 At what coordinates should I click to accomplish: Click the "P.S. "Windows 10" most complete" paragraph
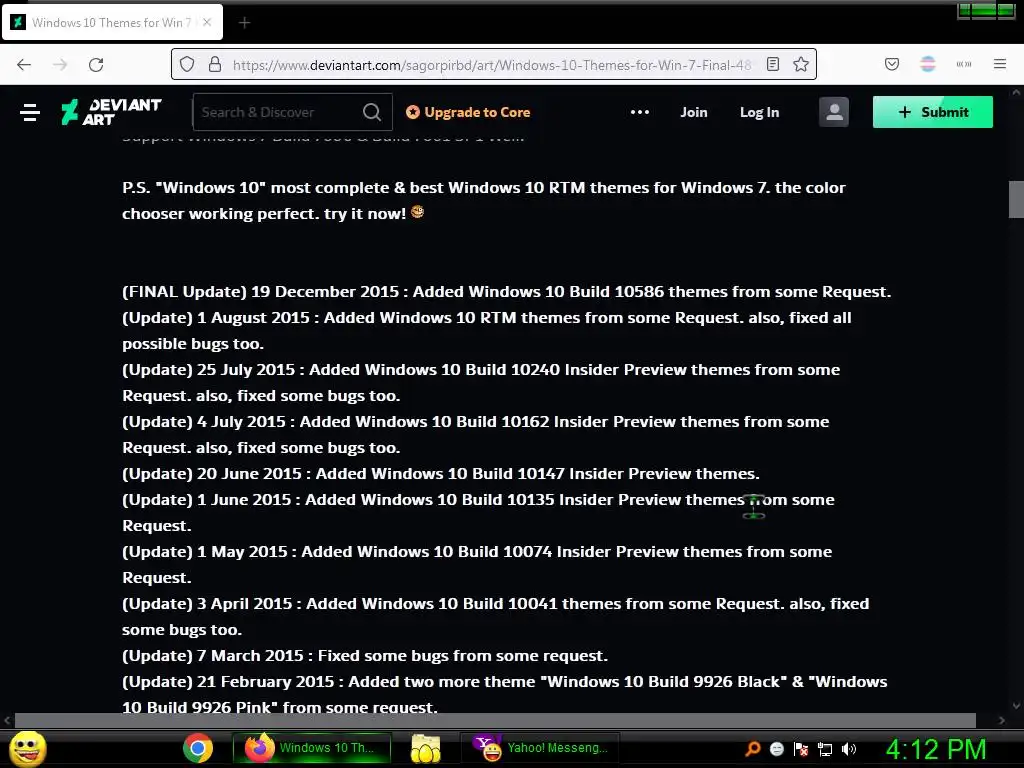tap(484, 200)
